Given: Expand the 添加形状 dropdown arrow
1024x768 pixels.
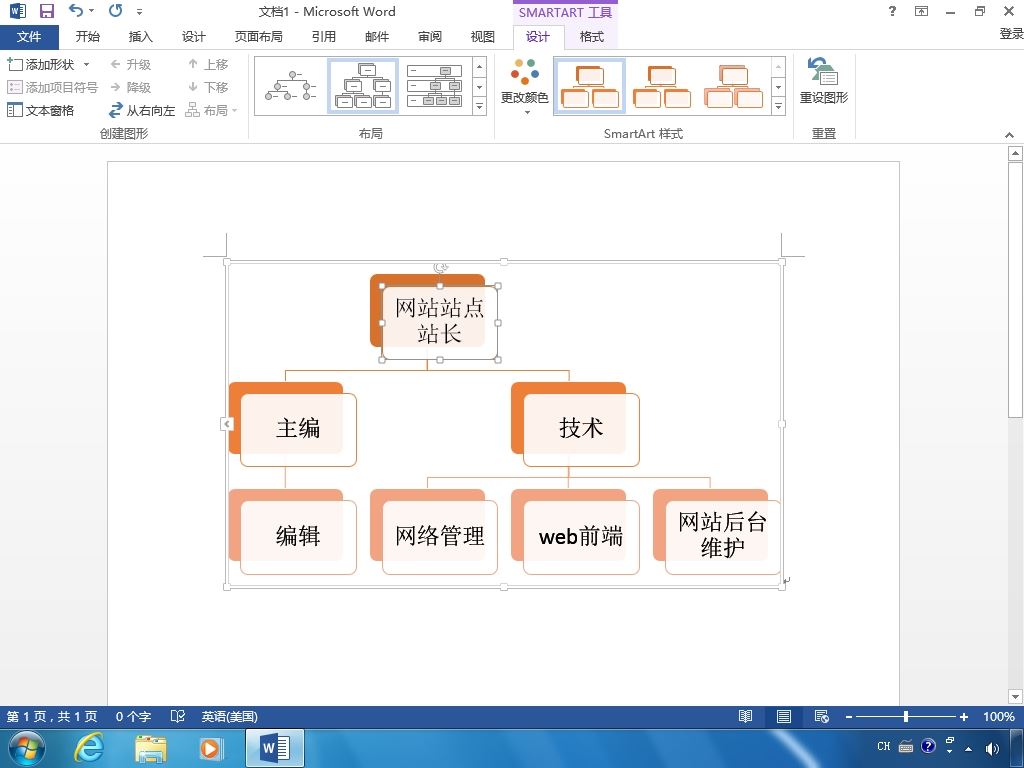Looking at the screenshot, I should coord(86,64).
